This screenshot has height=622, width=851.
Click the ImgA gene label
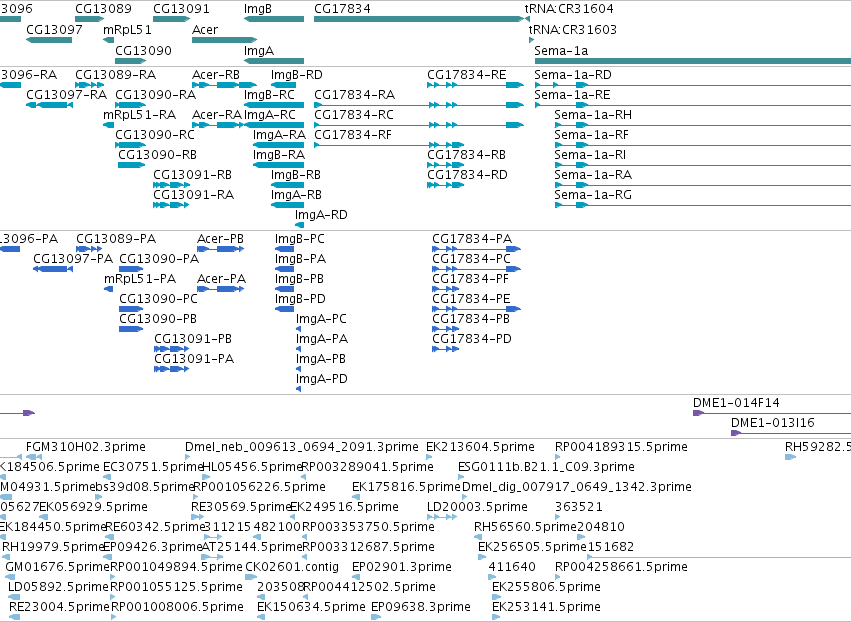[x=259, y=50]
